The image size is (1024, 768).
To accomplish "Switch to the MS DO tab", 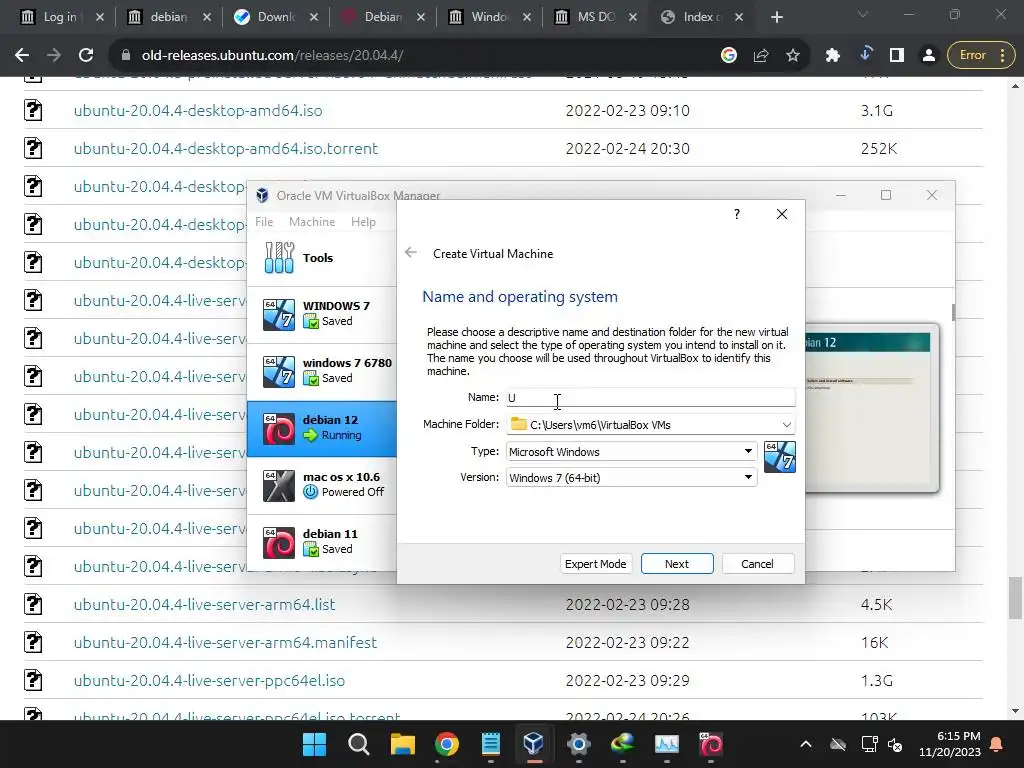I will tap(596, 18).
